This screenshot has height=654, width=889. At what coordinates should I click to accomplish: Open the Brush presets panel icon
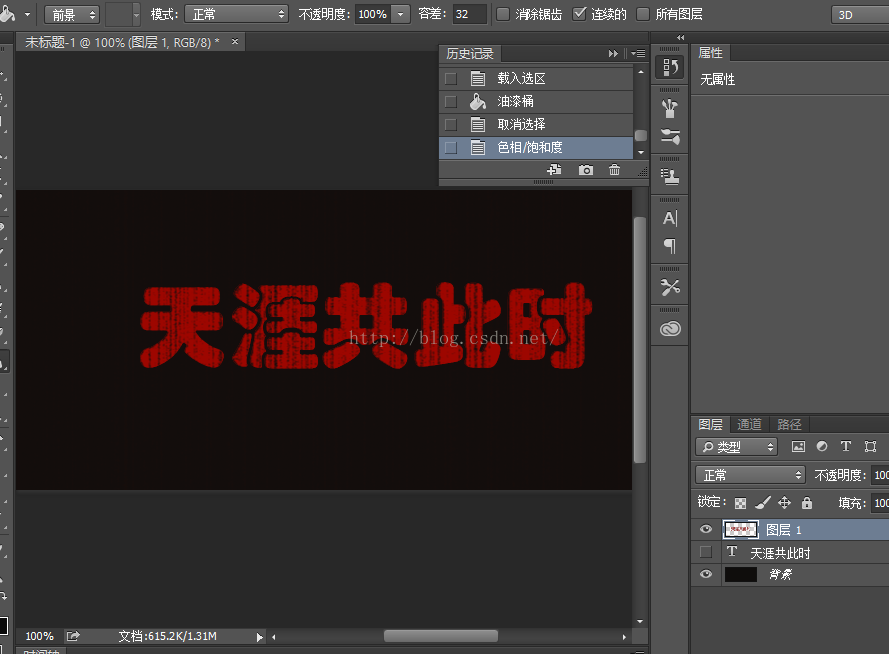click(670, 108)
